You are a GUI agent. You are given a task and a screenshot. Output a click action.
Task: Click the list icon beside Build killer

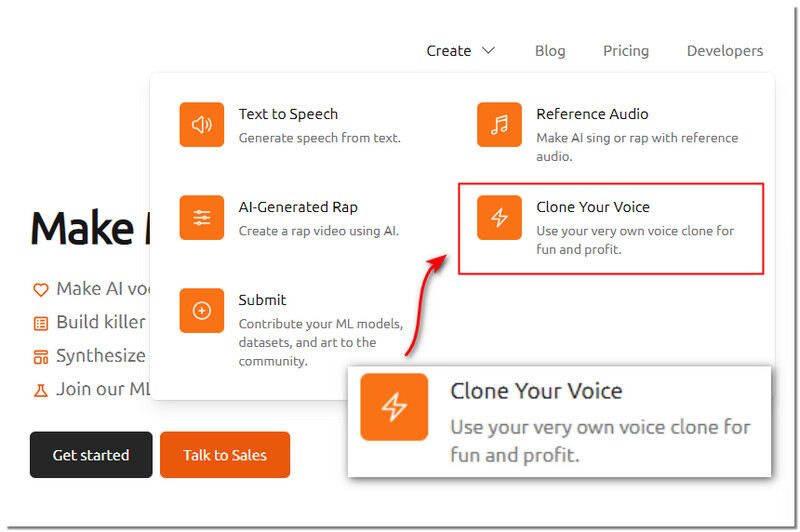click(41, 323)
